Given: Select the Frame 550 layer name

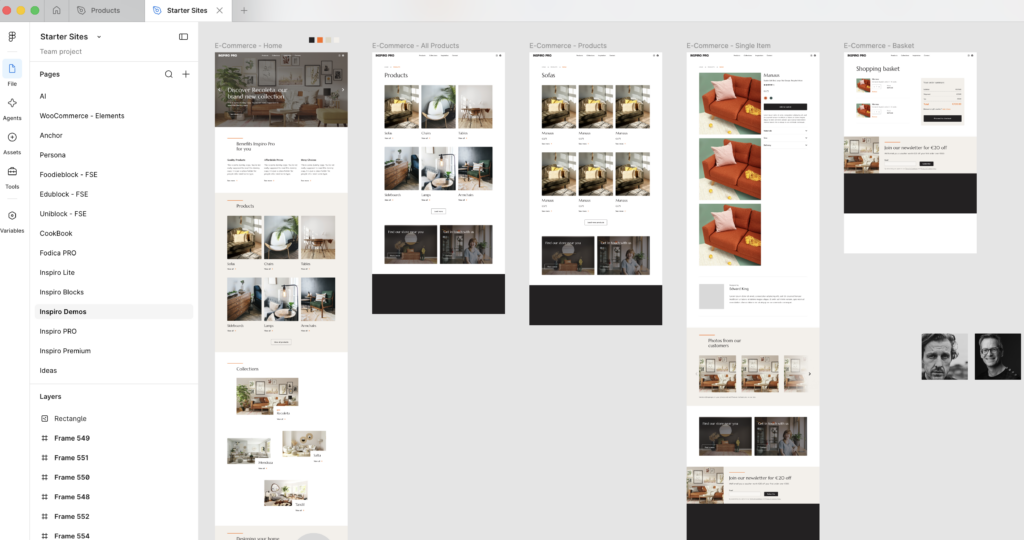Looking at the screenshot, I should pyautogui.click(x=72, y=477).
